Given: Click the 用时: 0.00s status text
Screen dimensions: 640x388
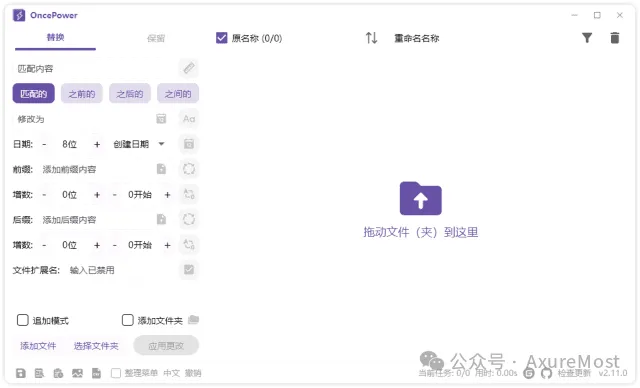Looking at the screenshot, I should pos(496,373).
